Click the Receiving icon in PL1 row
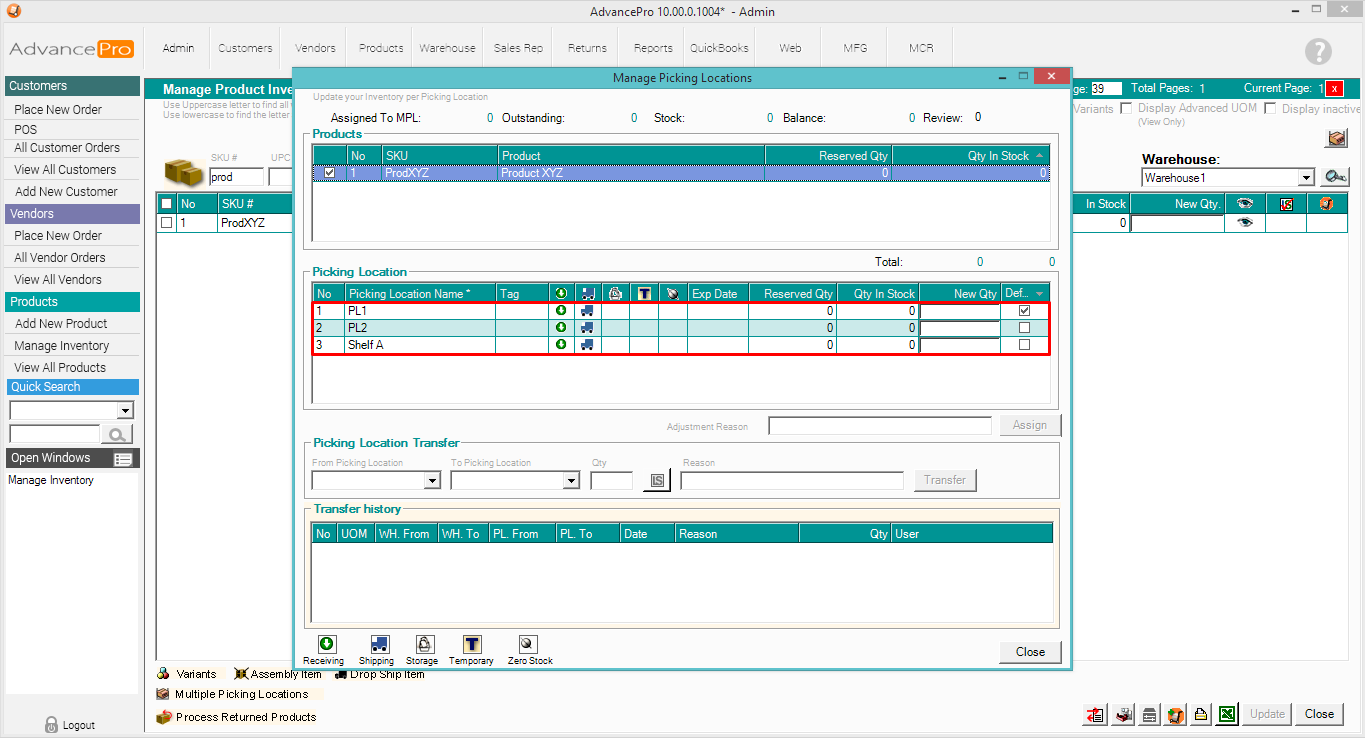1365x738 pixels. click(561, 311)
